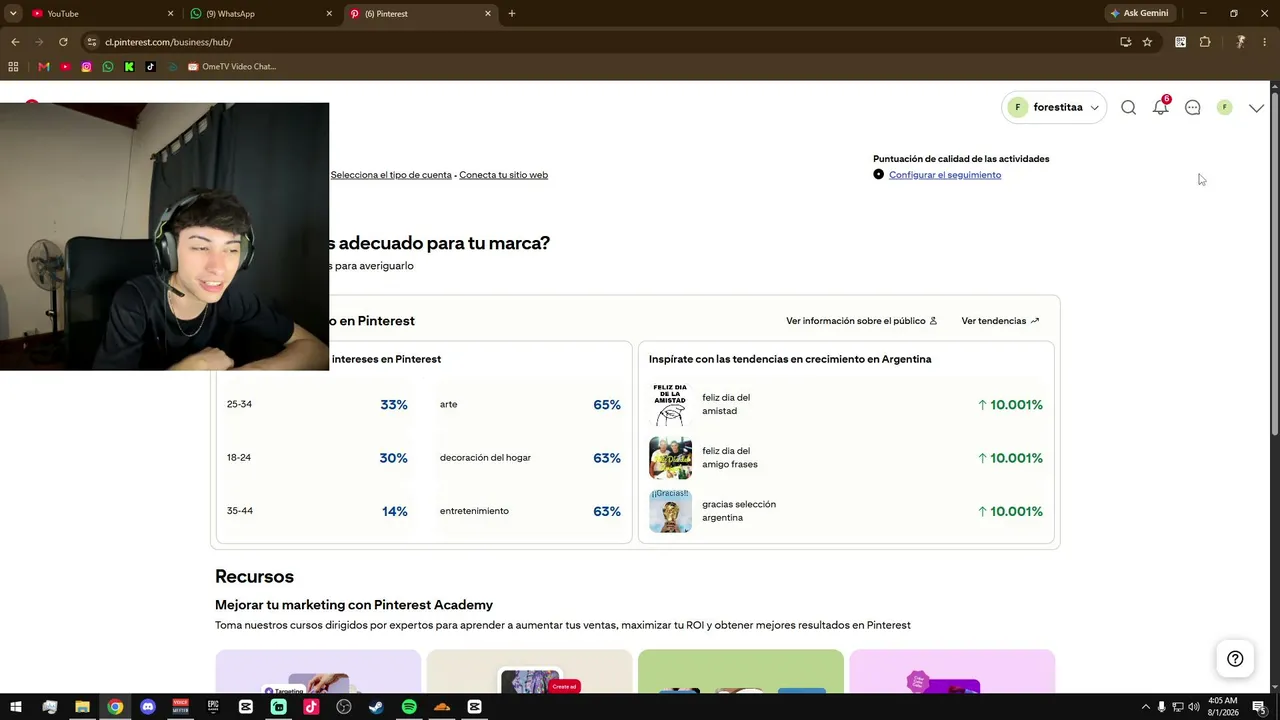Image resolution: width=1280 pixels, height=720 pixels.
Task: Open the forestitaa account switcher dropdown
Action: (x=1054, y=107)
